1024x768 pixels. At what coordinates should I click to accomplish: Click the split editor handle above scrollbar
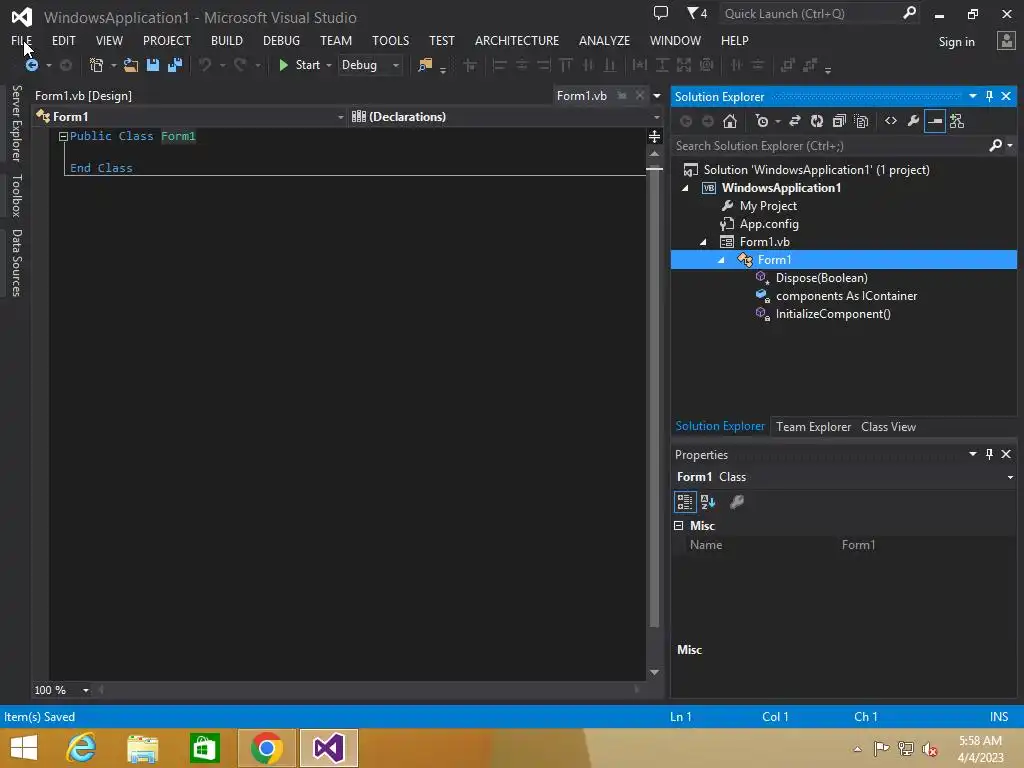pos(654,136)
